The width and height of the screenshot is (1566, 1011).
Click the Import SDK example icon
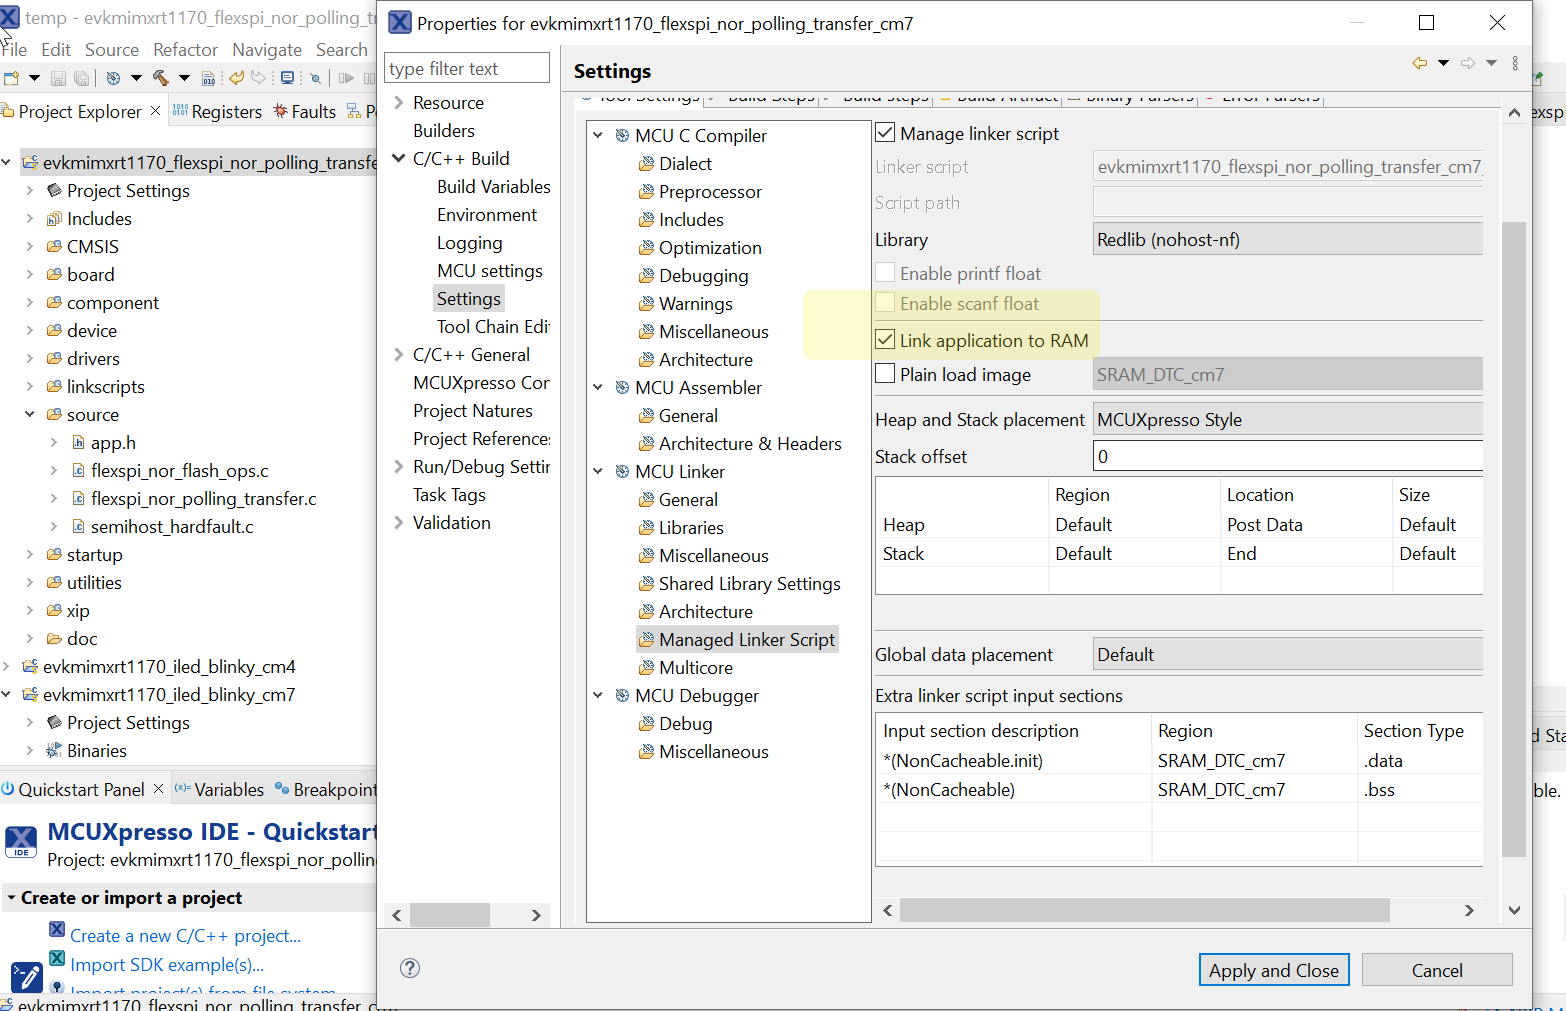click(x=58, y=959)
